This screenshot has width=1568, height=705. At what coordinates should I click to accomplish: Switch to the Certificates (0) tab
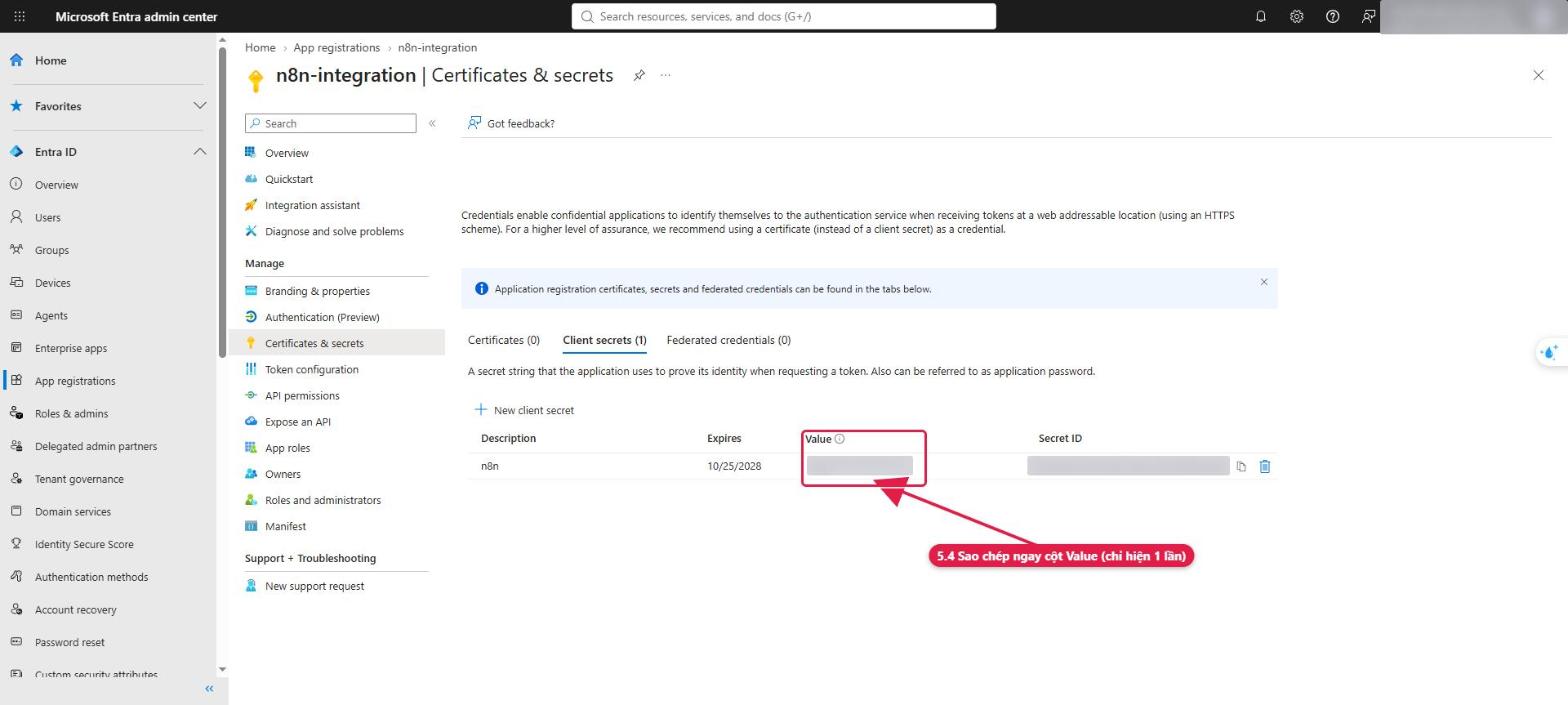point(504,340)
